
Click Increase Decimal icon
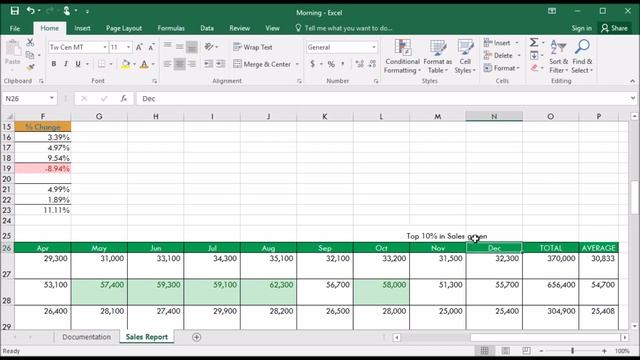pos(359,64)
